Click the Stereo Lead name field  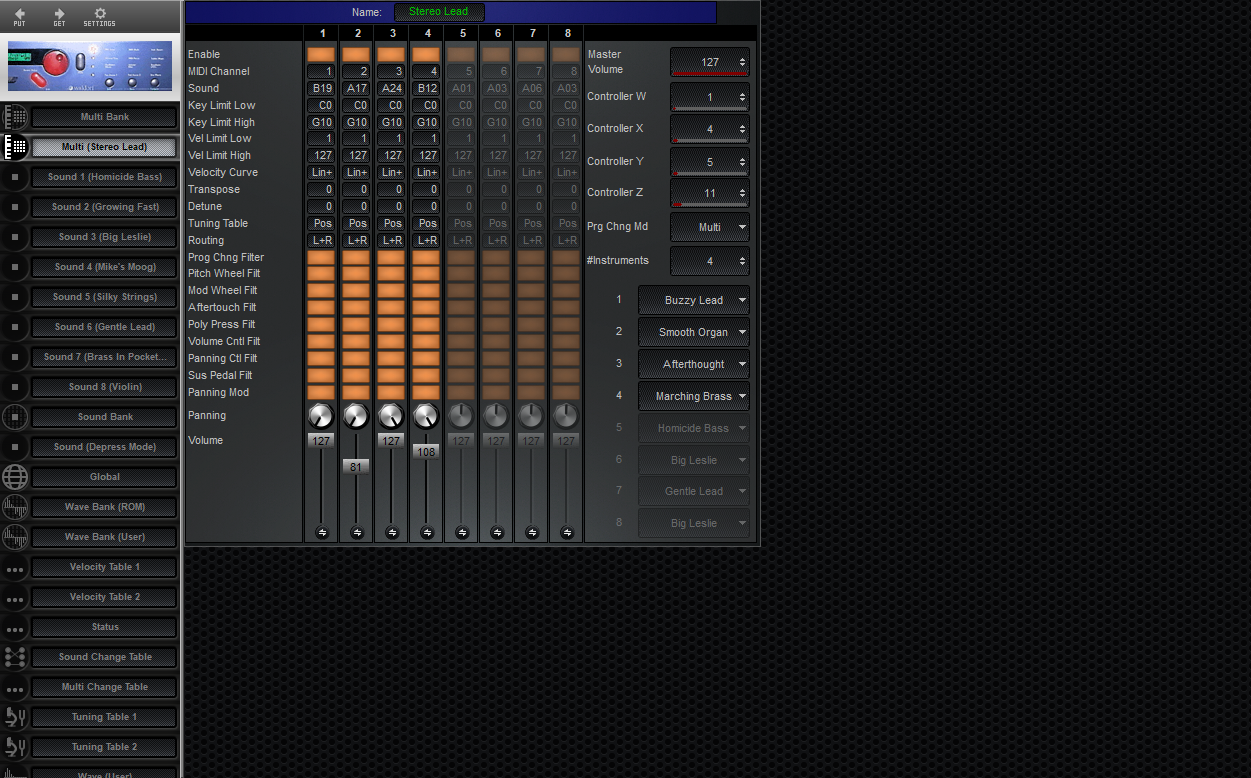(438, 12)
